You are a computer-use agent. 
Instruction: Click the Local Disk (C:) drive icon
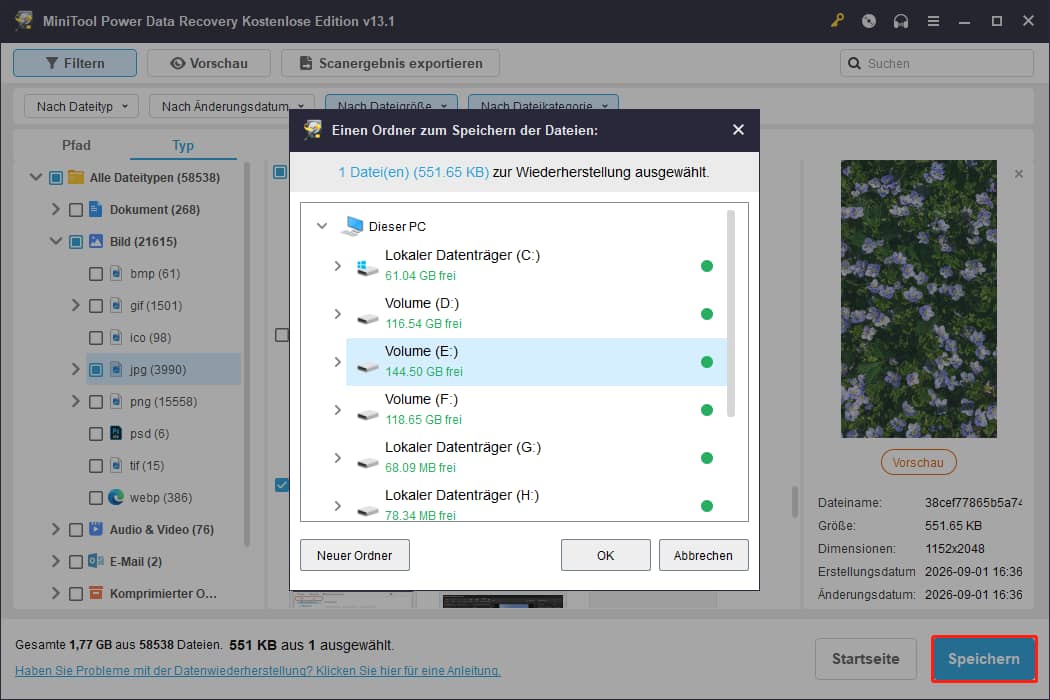pyautogui.click(x=367, y=267)
